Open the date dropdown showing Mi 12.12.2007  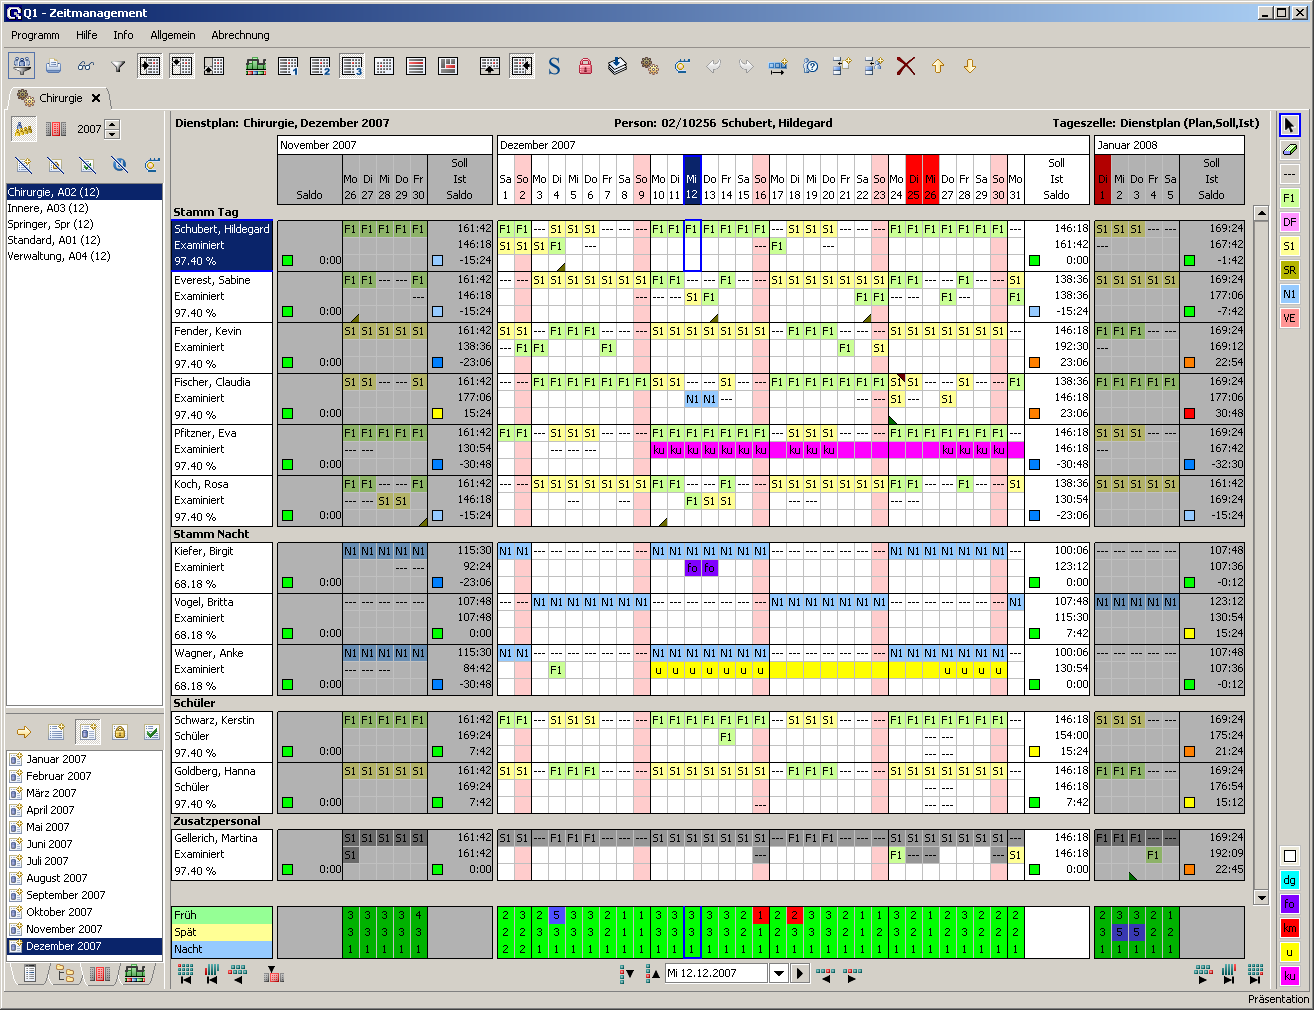point(779,973)
